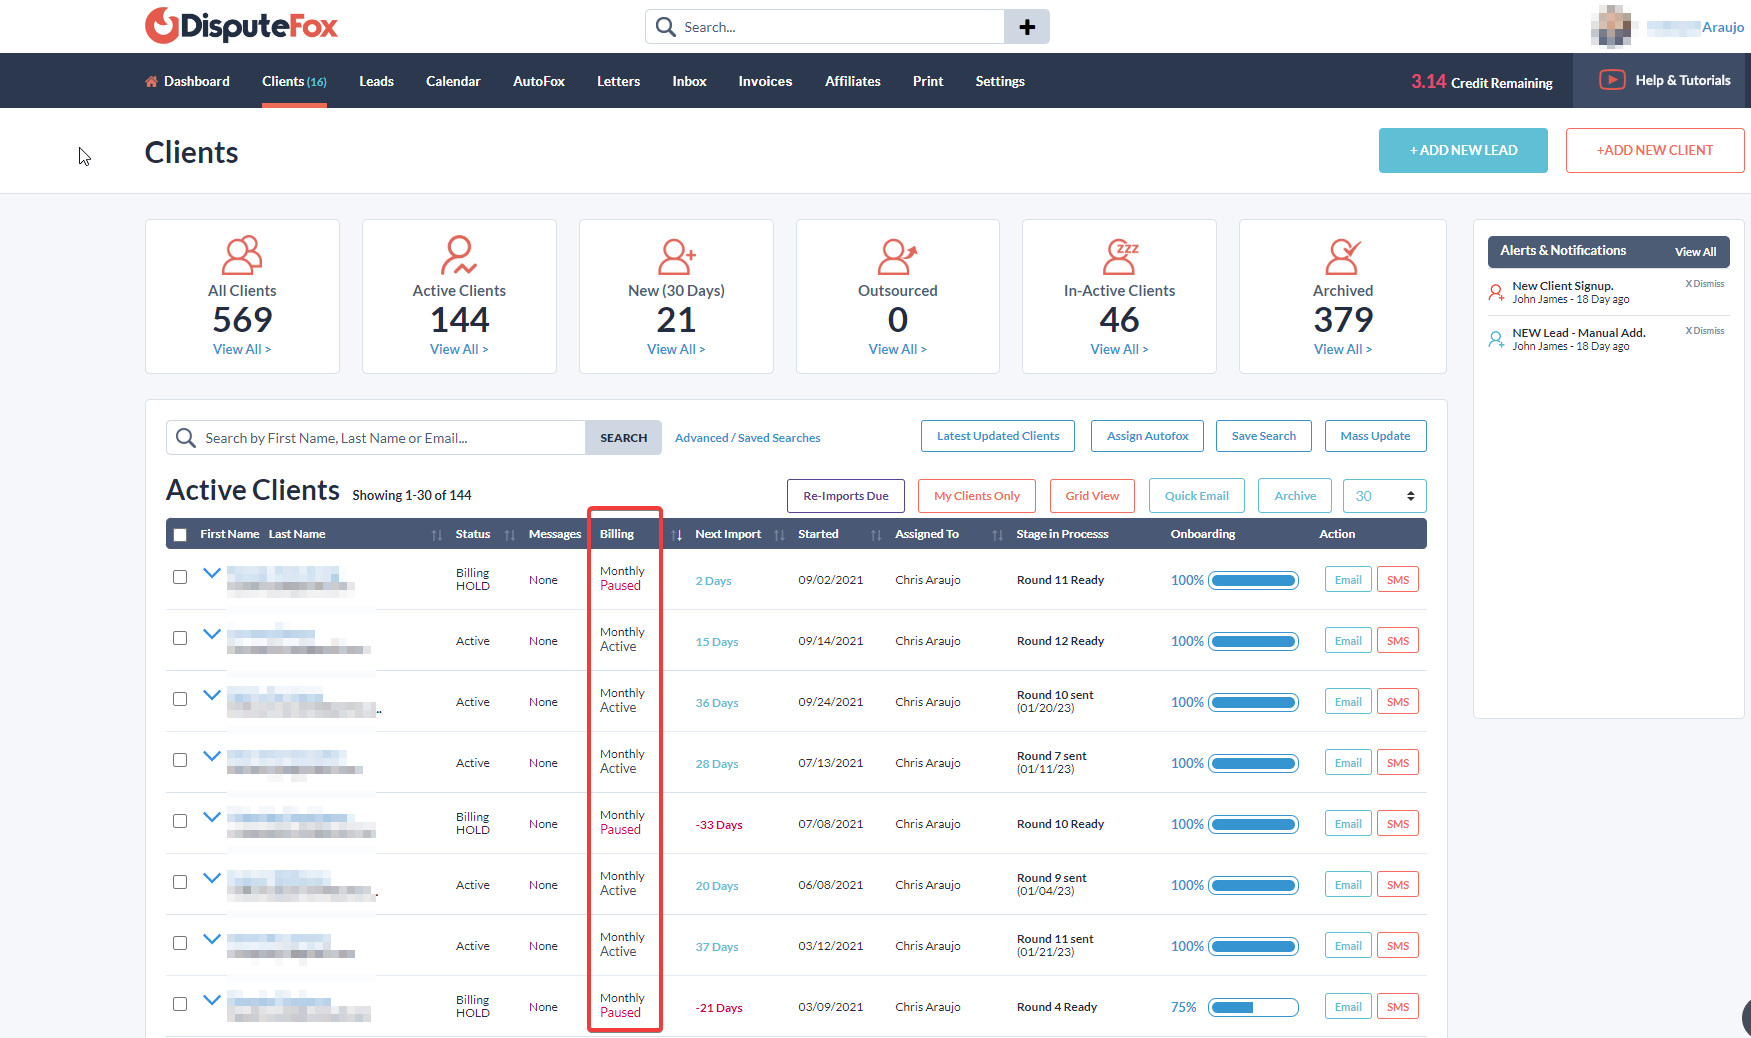The width and height of the screenshot is (1751, 1038).
Task: Click the +ADD NEW CLIENT button
Action: click(x=1654, y=150)
